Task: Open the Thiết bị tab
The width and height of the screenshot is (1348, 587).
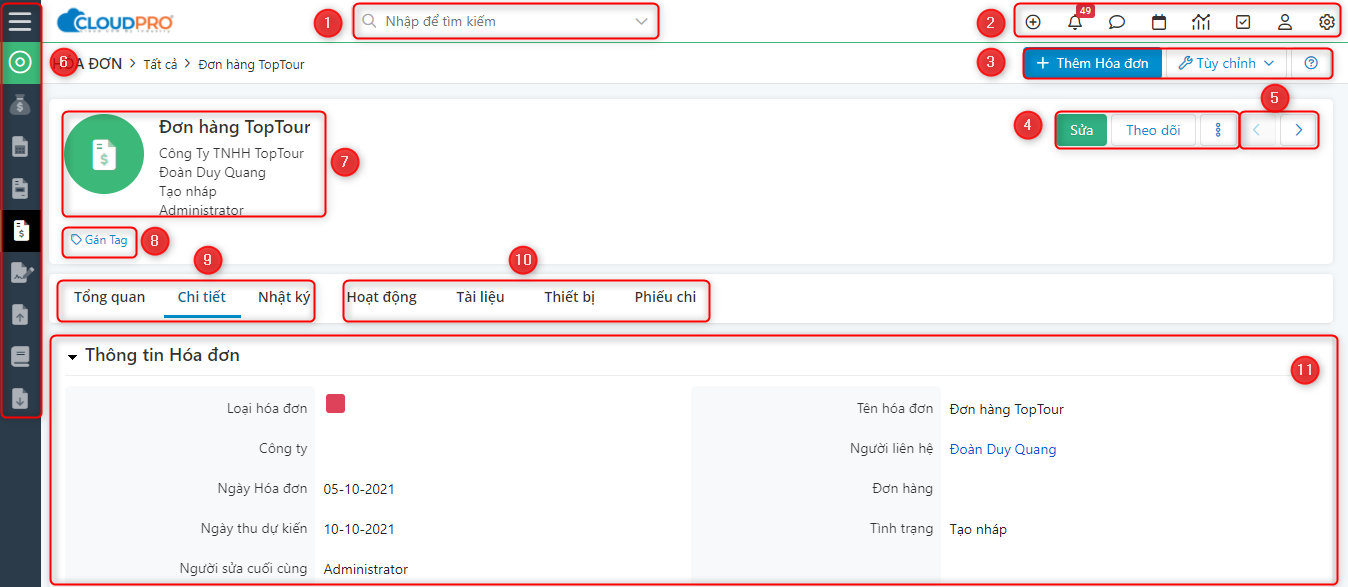Action: tap(569, 297)
